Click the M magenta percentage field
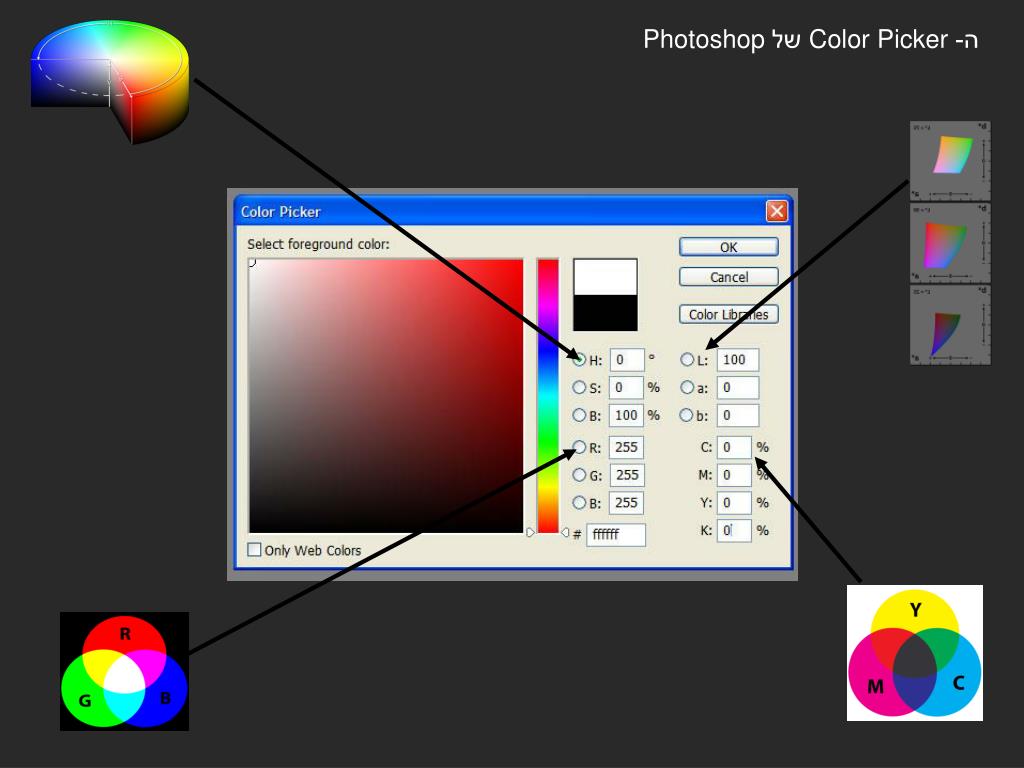This screenshot has height=768, width=1024. pyautogui.click(x=735, y=475)
